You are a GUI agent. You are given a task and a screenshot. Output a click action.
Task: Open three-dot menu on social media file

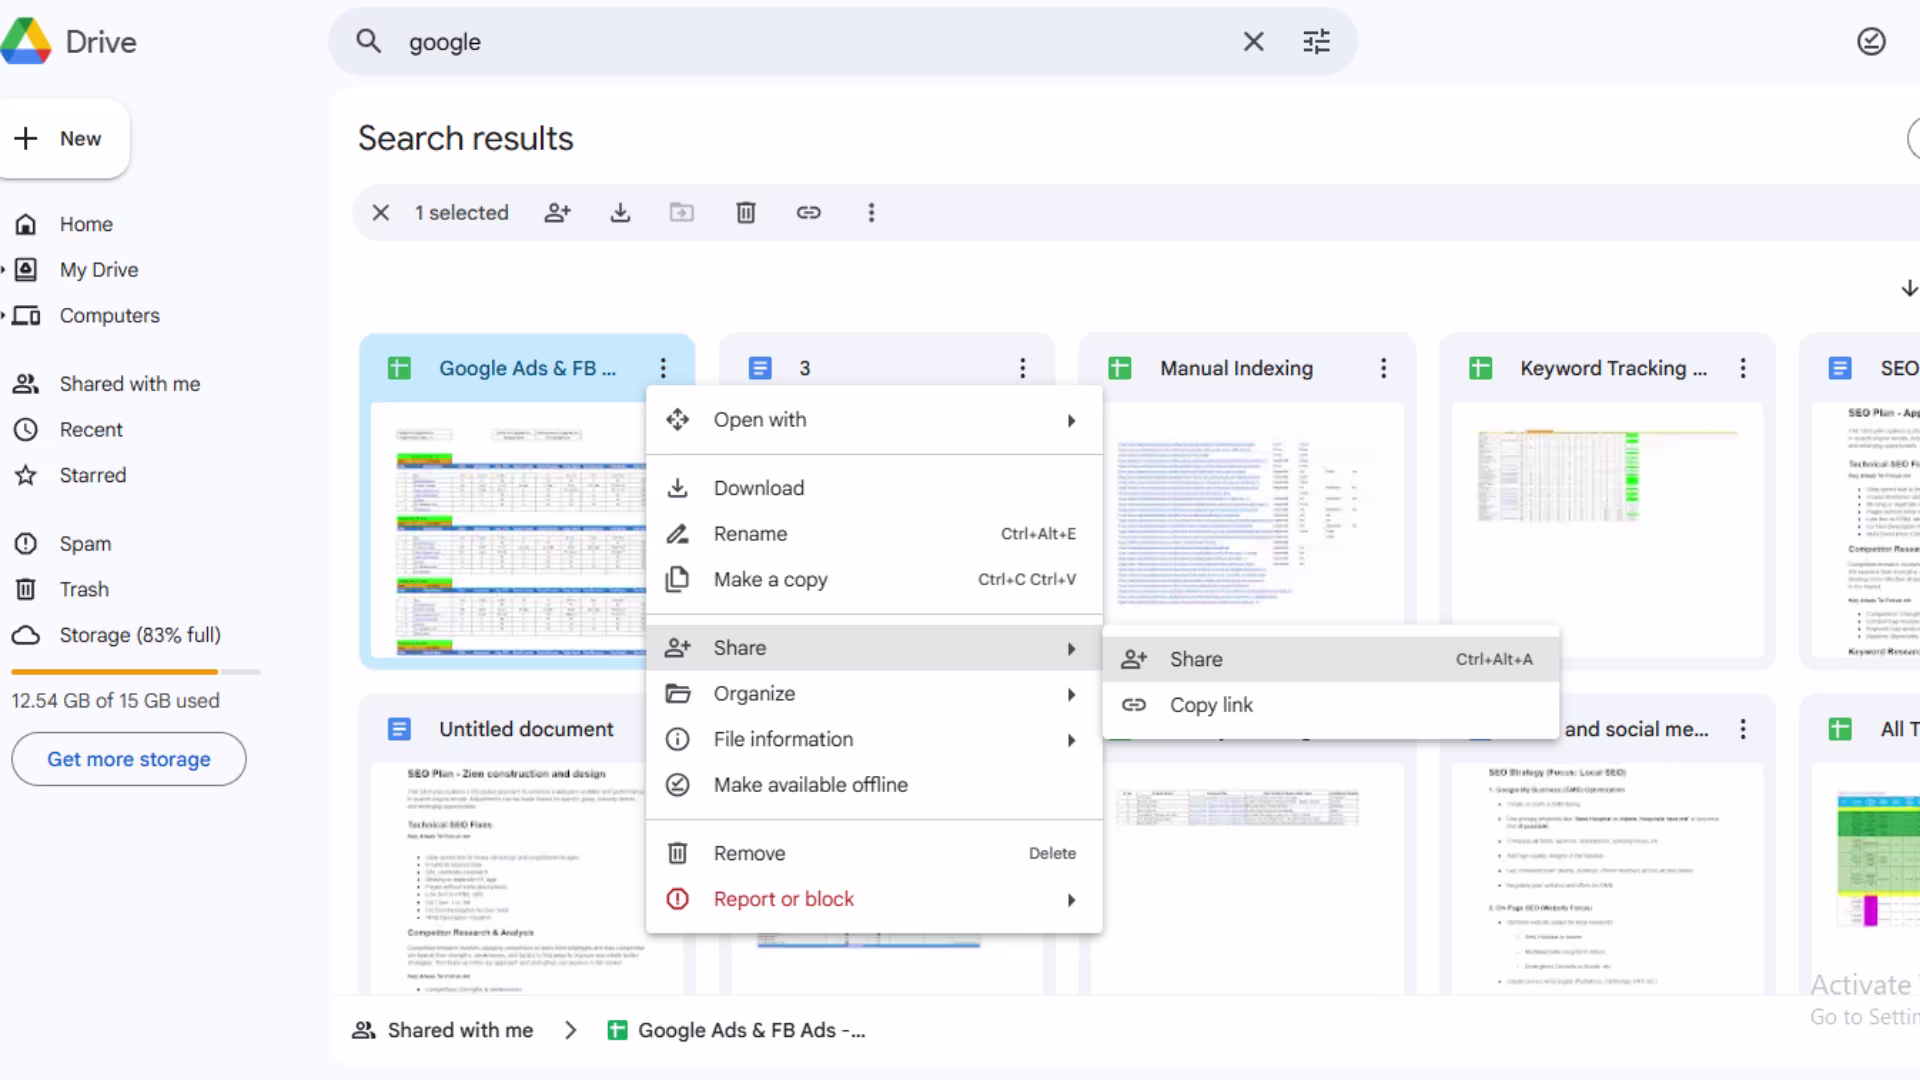click(x=1743, y=729)
